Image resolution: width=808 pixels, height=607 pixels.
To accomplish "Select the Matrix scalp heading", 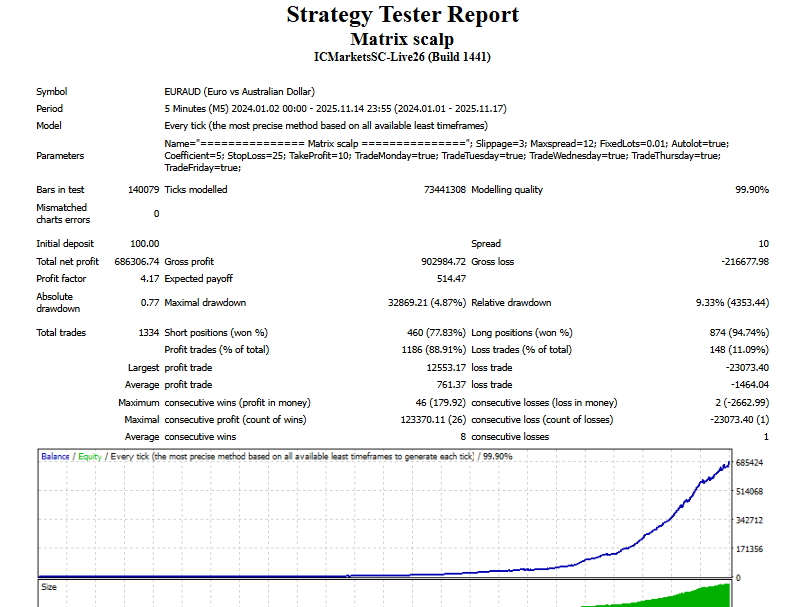I will pyautogui.click(x=402, y=39).
